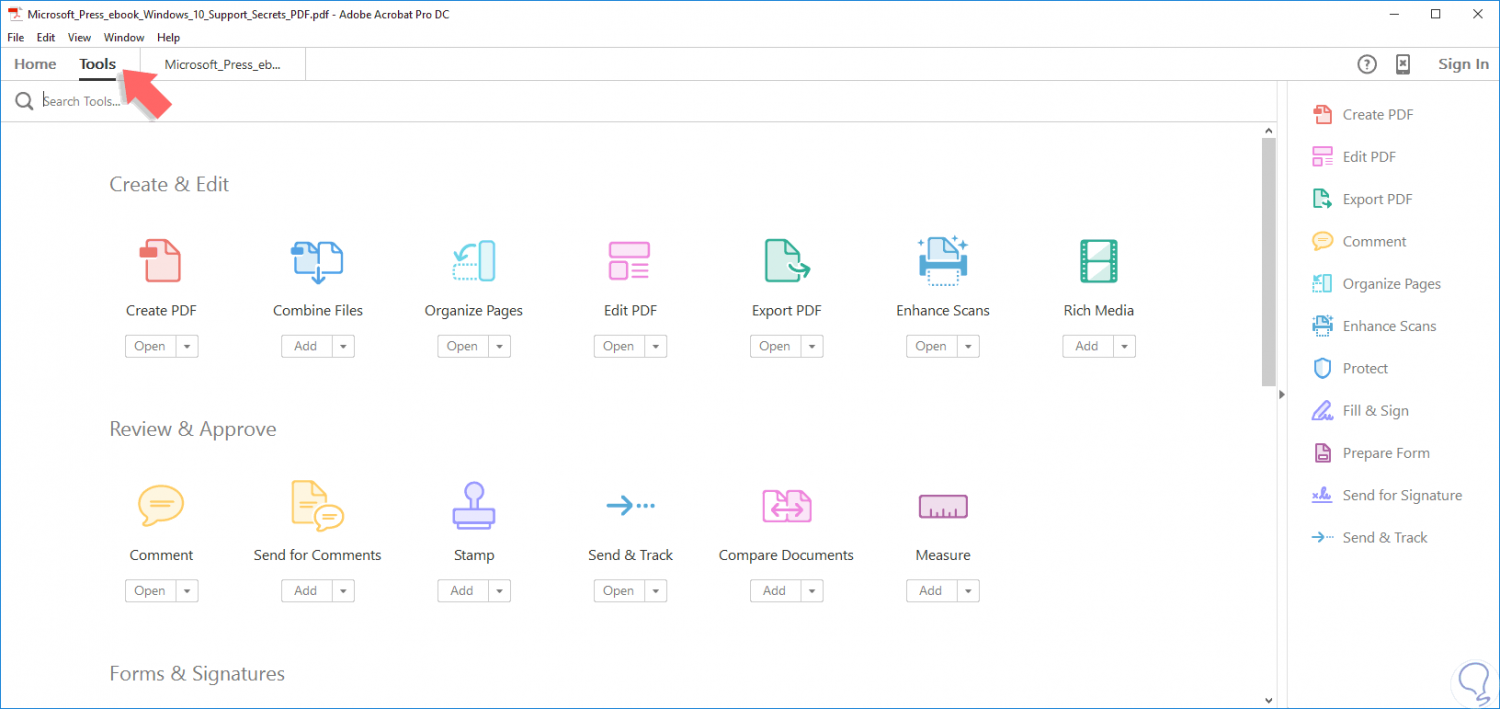
Task: Click the Prepare Form shortcut in the sidebar
Action: coord(1370,453)
